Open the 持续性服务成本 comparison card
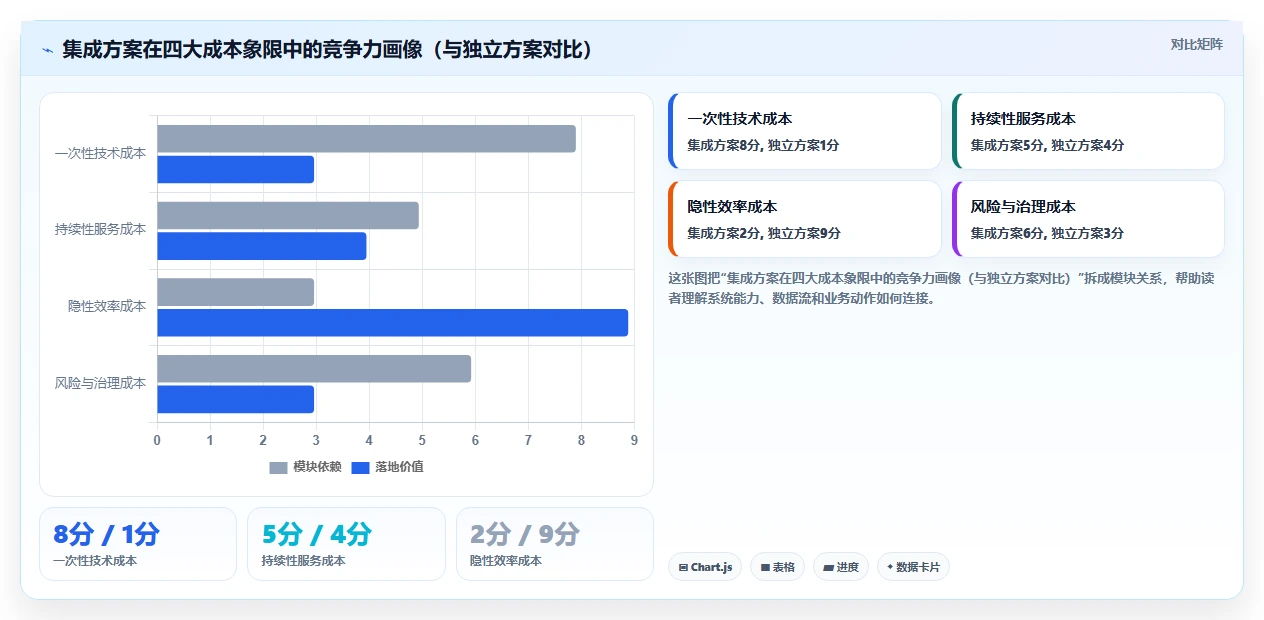This screenshot has width=1264, height=620. point(1088,131)
